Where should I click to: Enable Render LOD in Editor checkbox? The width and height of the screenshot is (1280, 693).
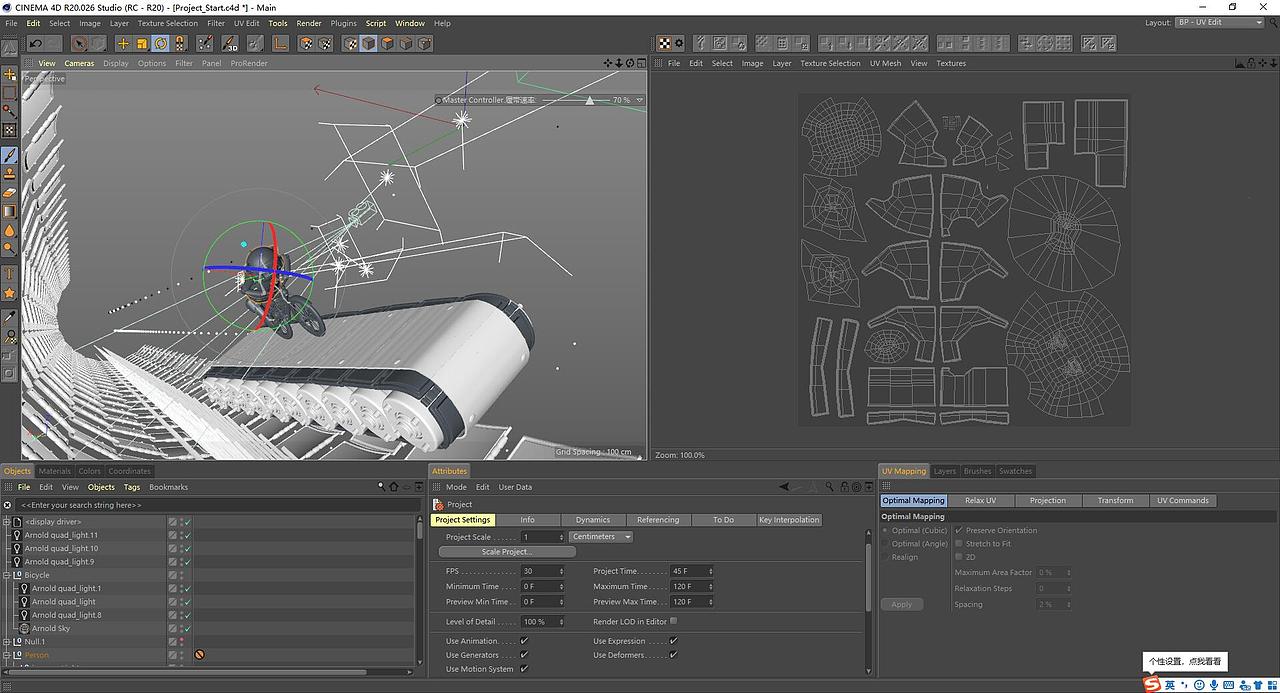coord(673,621)
